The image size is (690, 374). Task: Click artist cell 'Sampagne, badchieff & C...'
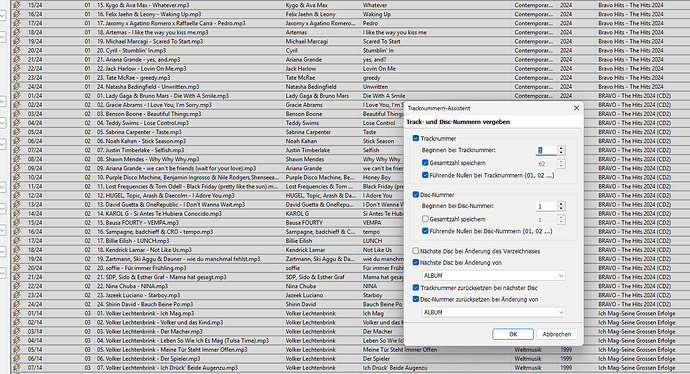point(320,232)
